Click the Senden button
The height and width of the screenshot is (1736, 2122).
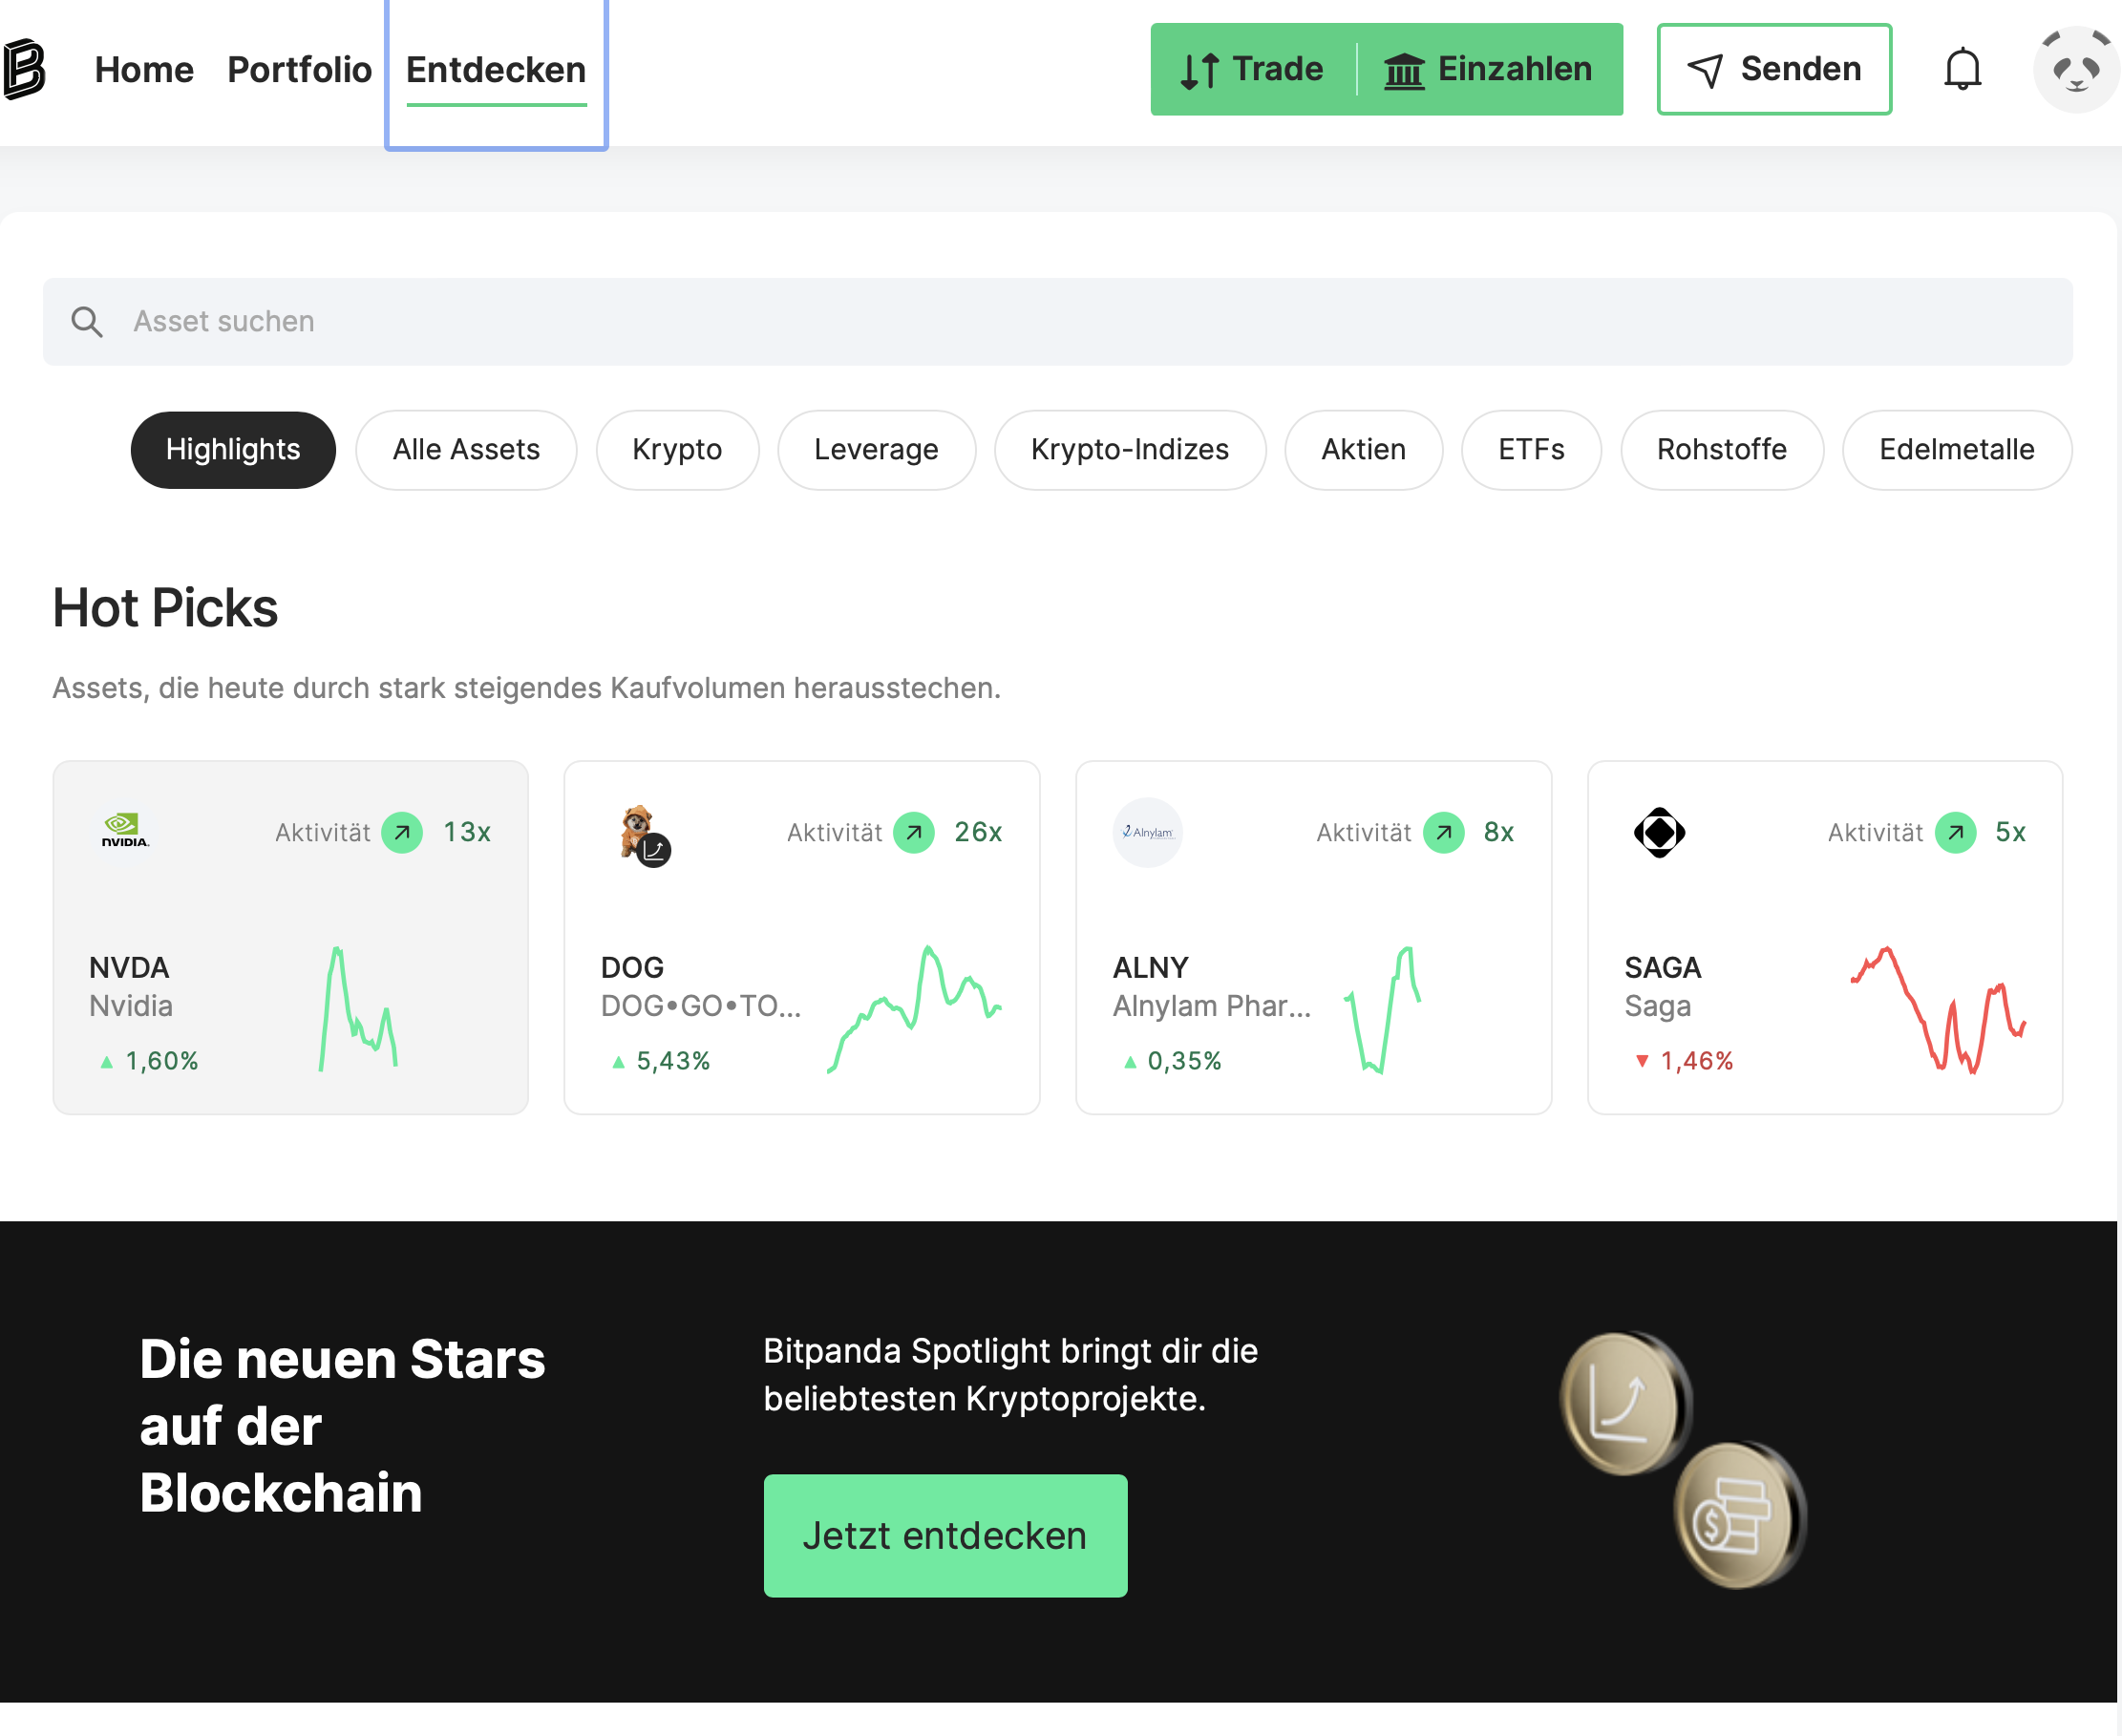point(1774,69)
